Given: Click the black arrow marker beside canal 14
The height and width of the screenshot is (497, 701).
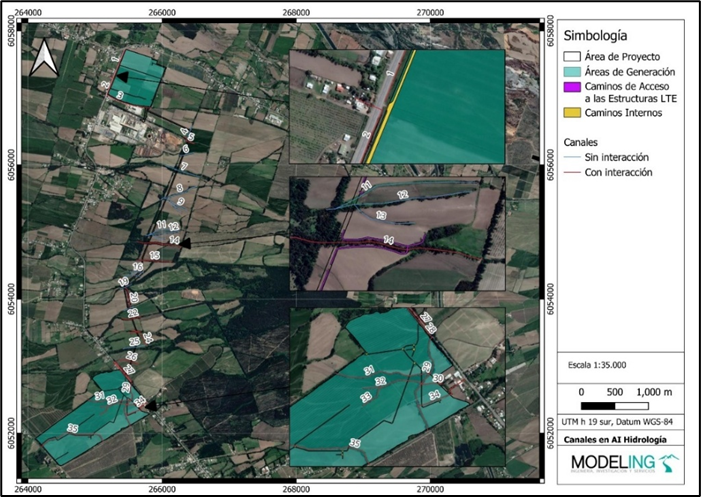Looking at the screenshot, I should (x=186, y=241).
